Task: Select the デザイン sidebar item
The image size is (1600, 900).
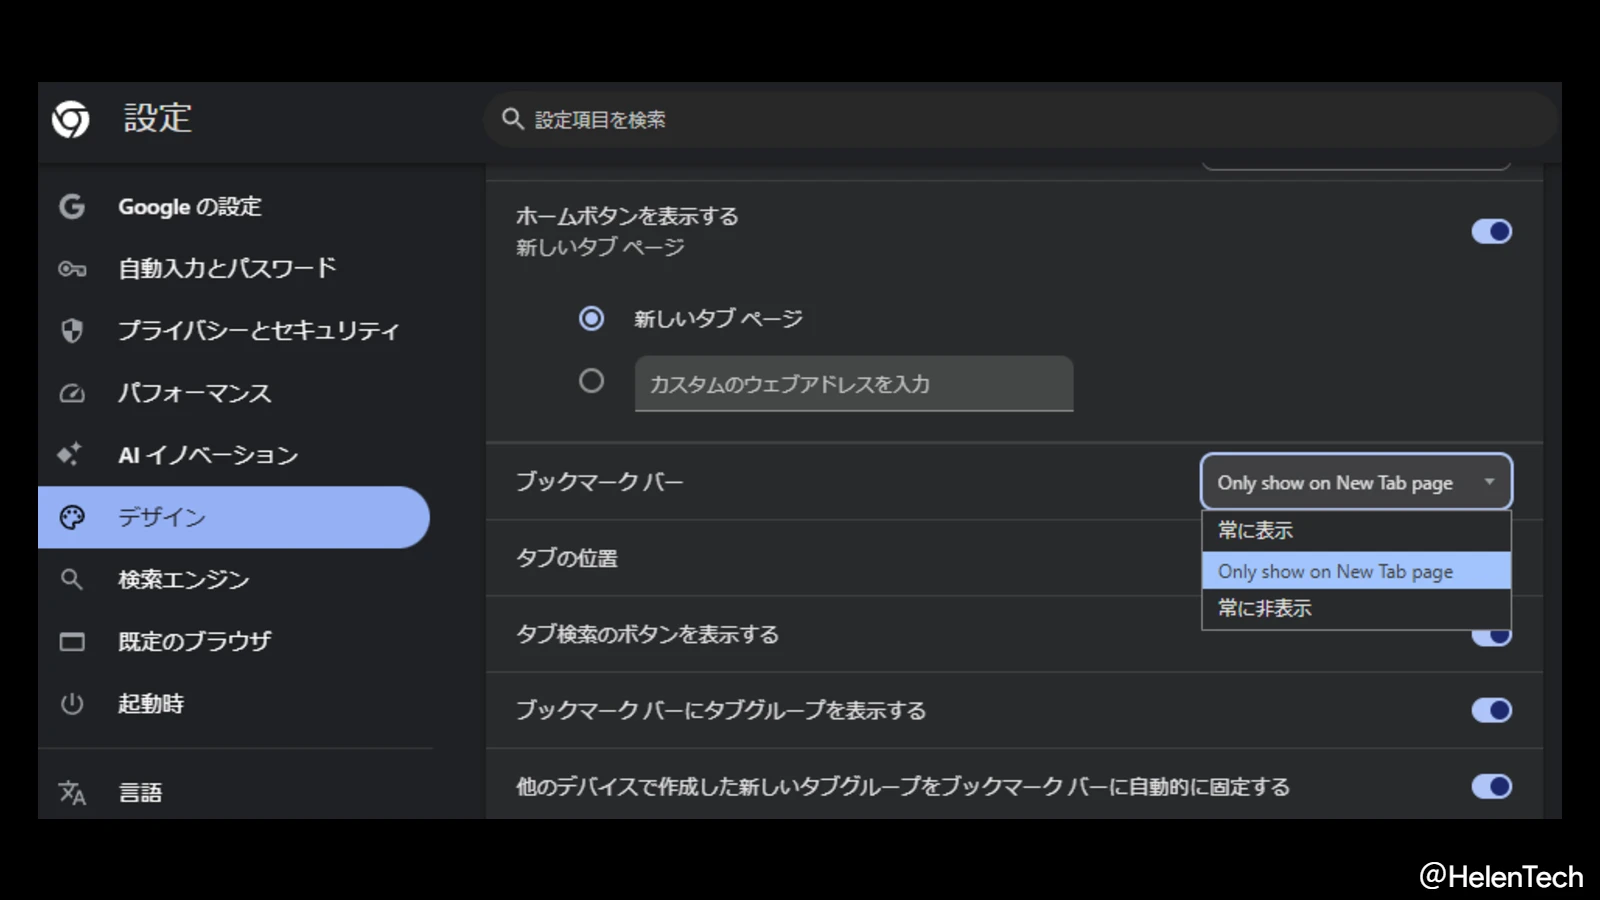Action: tap(234, 517)
